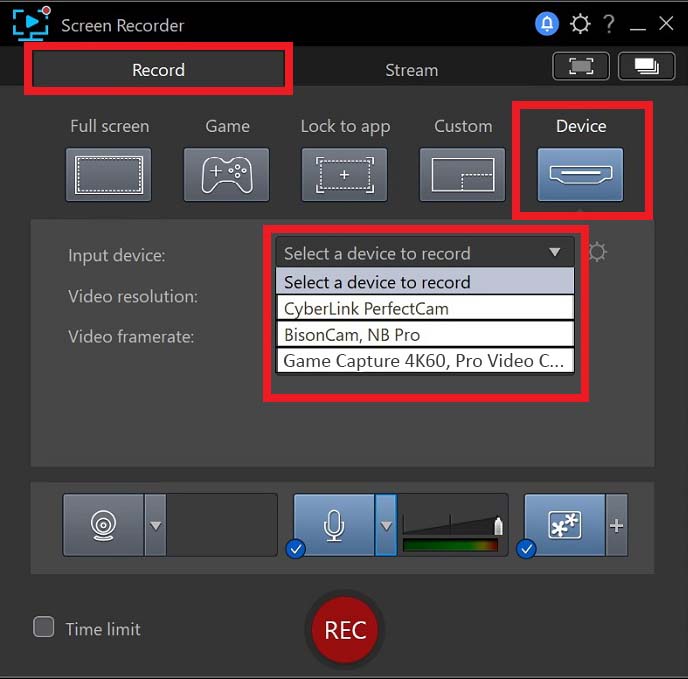Select the Device HDMI mode icon
Screen dimensions: 688x679
[x=580, y=175]
